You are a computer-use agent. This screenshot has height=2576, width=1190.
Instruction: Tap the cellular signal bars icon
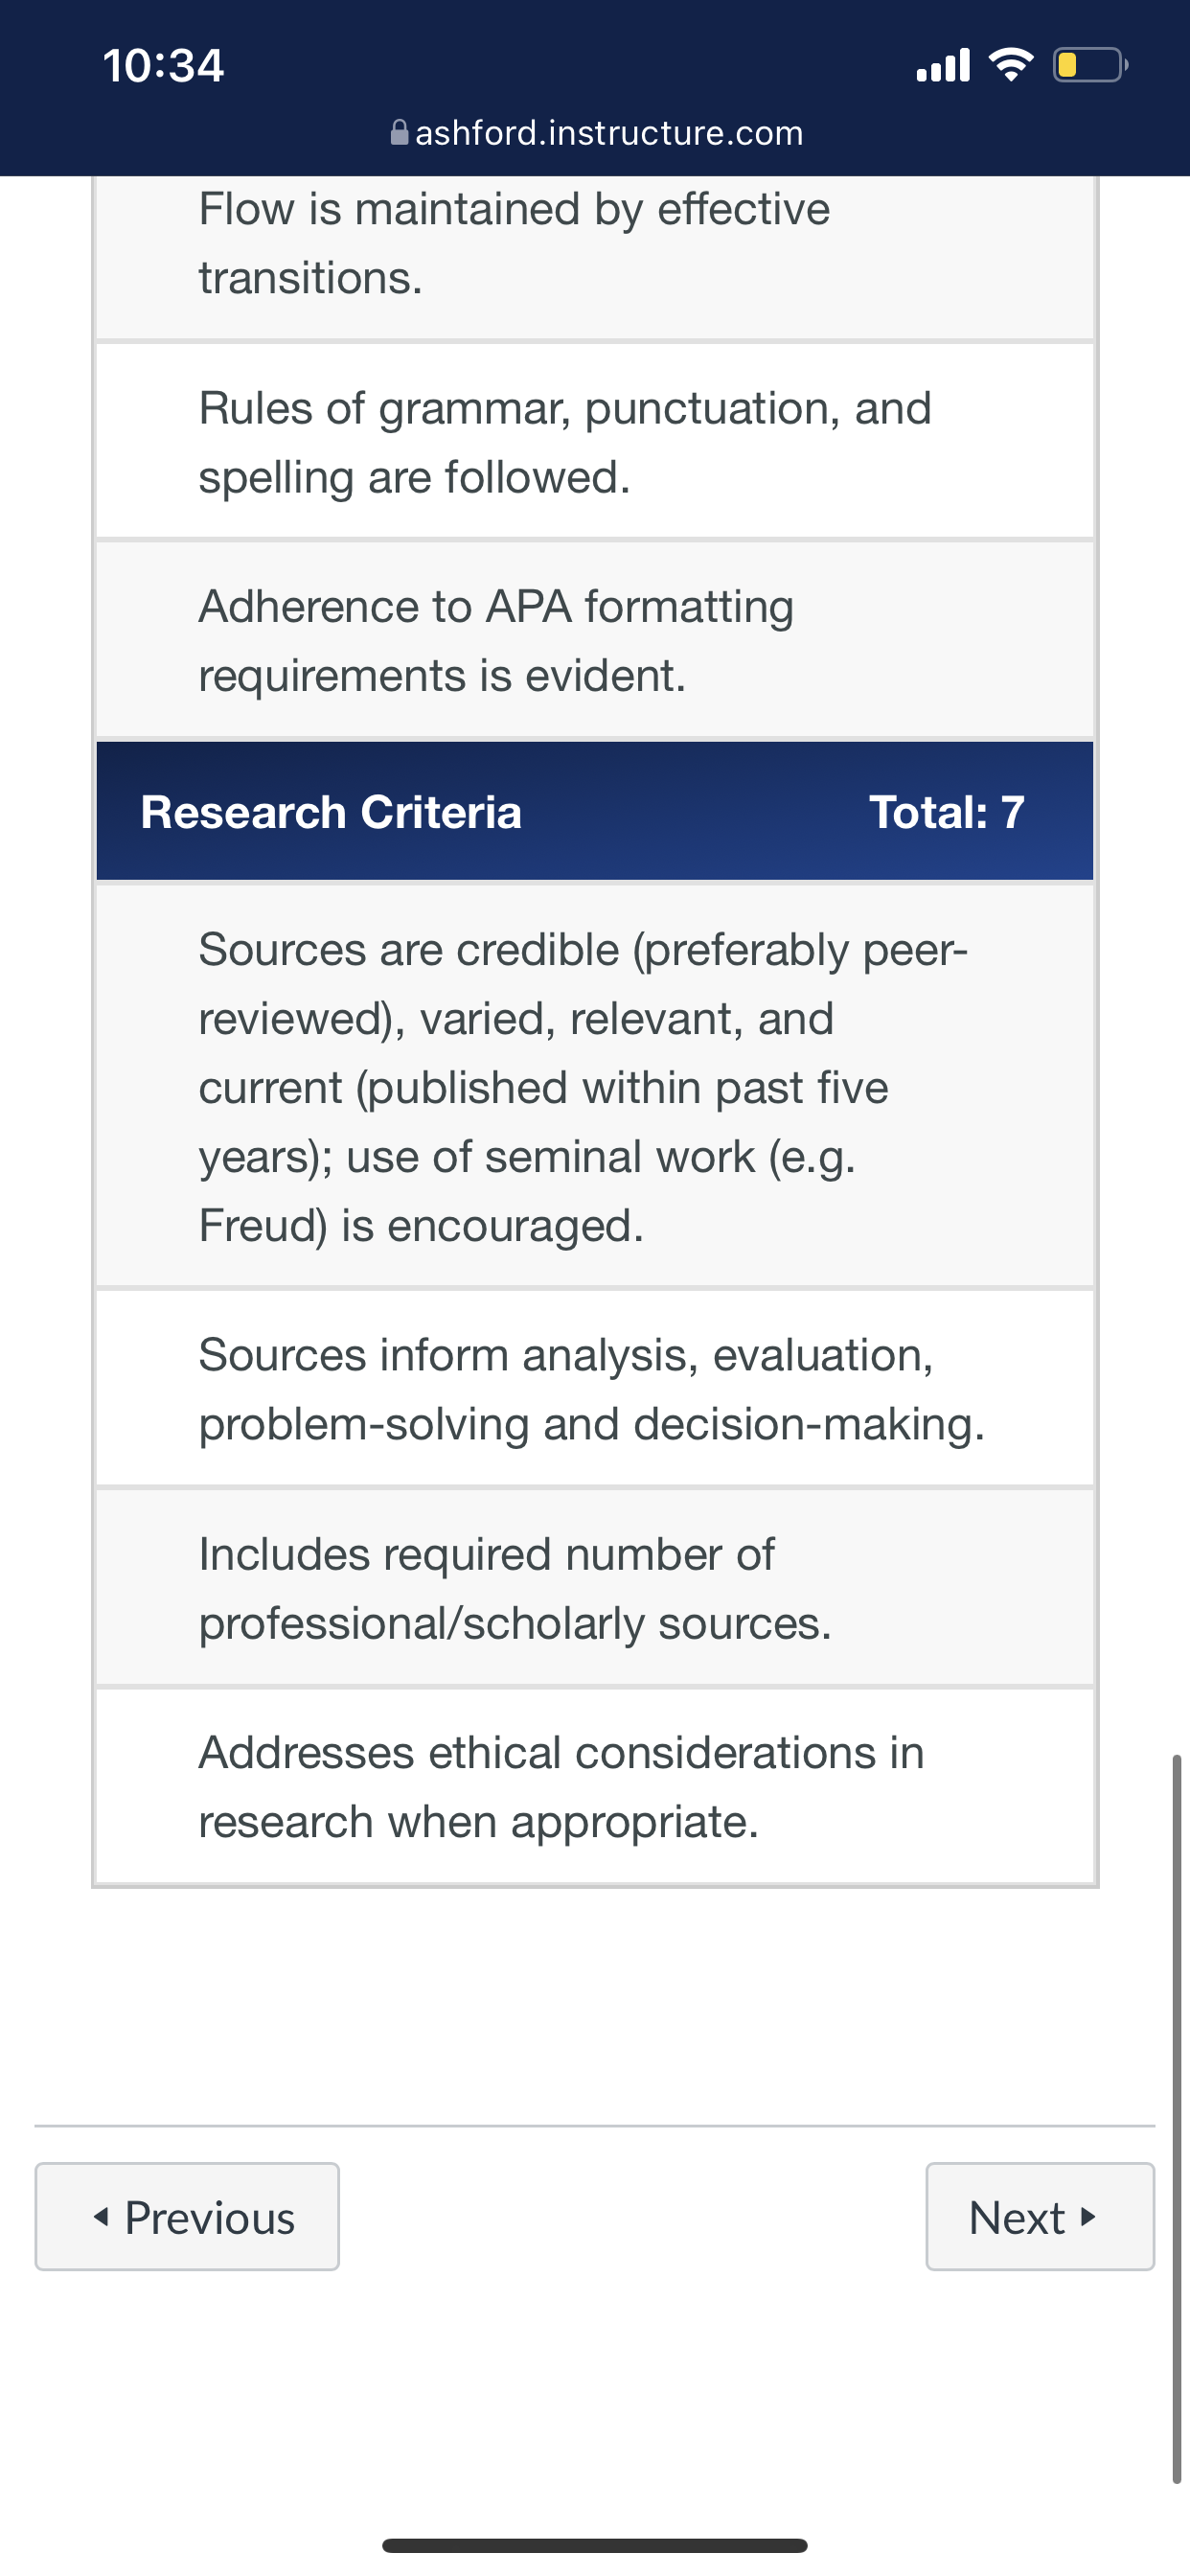coord(943,65)
